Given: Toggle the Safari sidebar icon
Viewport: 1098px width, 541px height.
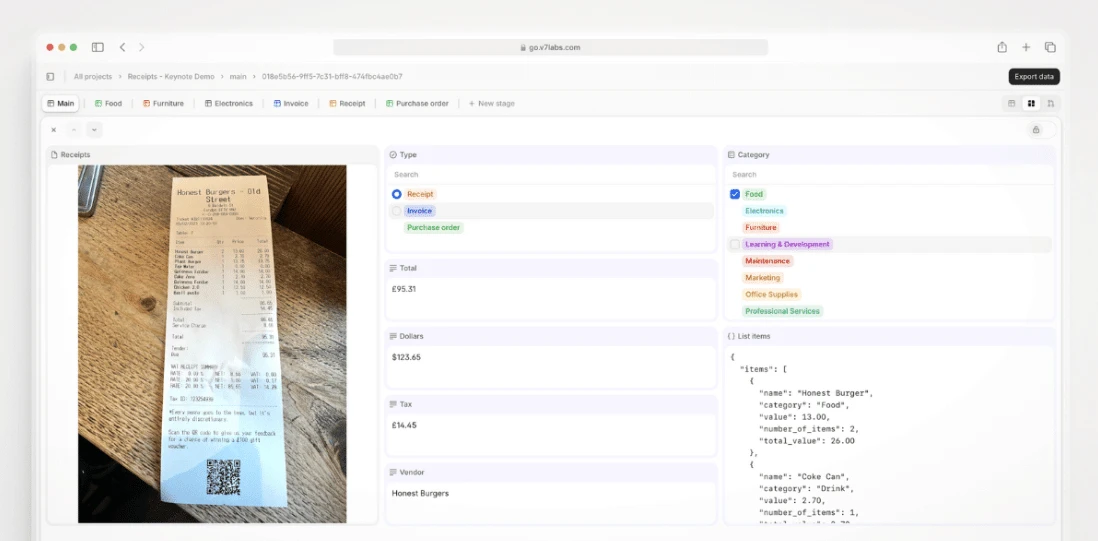Looking at the screenshot, I should (97, 47).
